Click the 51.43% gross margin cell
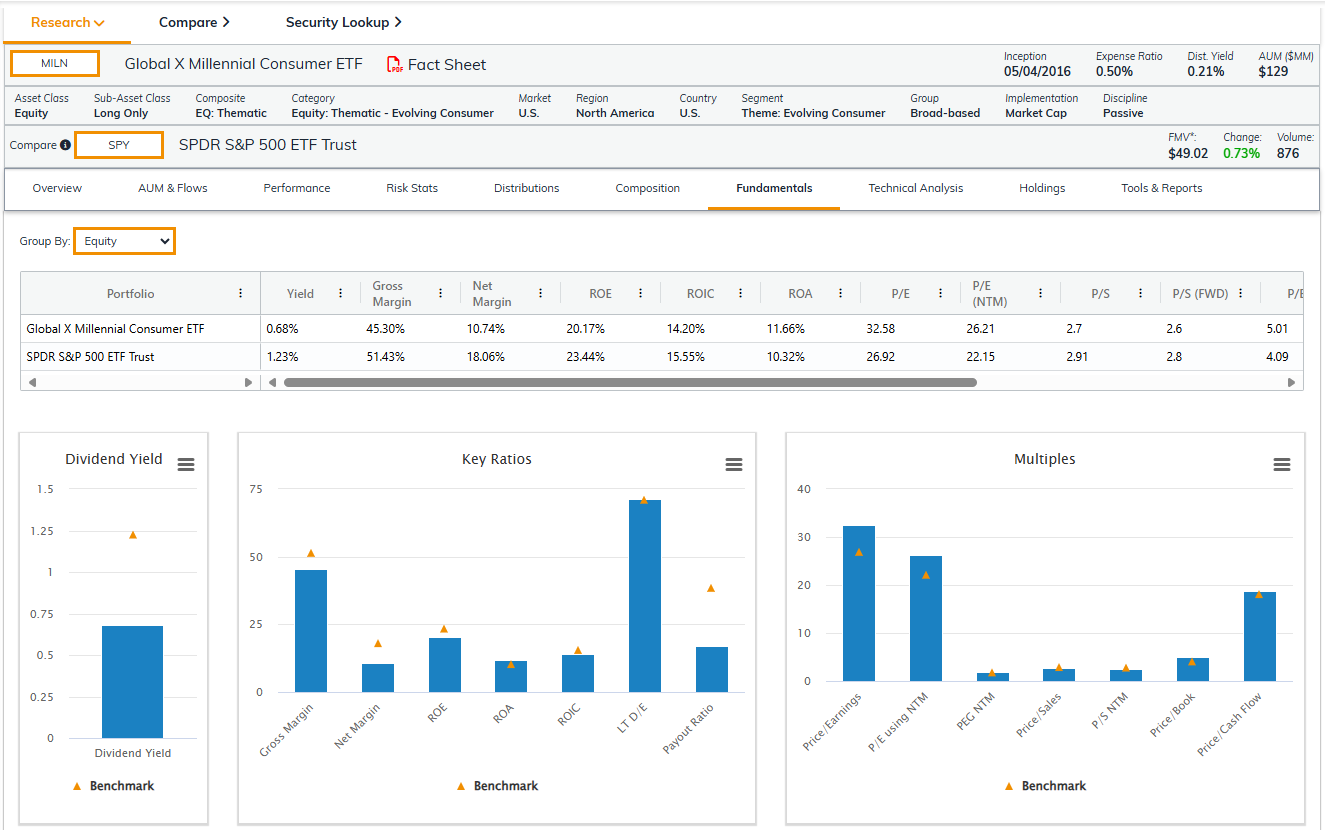The image size is (1325, 830). tap(386, 356)
